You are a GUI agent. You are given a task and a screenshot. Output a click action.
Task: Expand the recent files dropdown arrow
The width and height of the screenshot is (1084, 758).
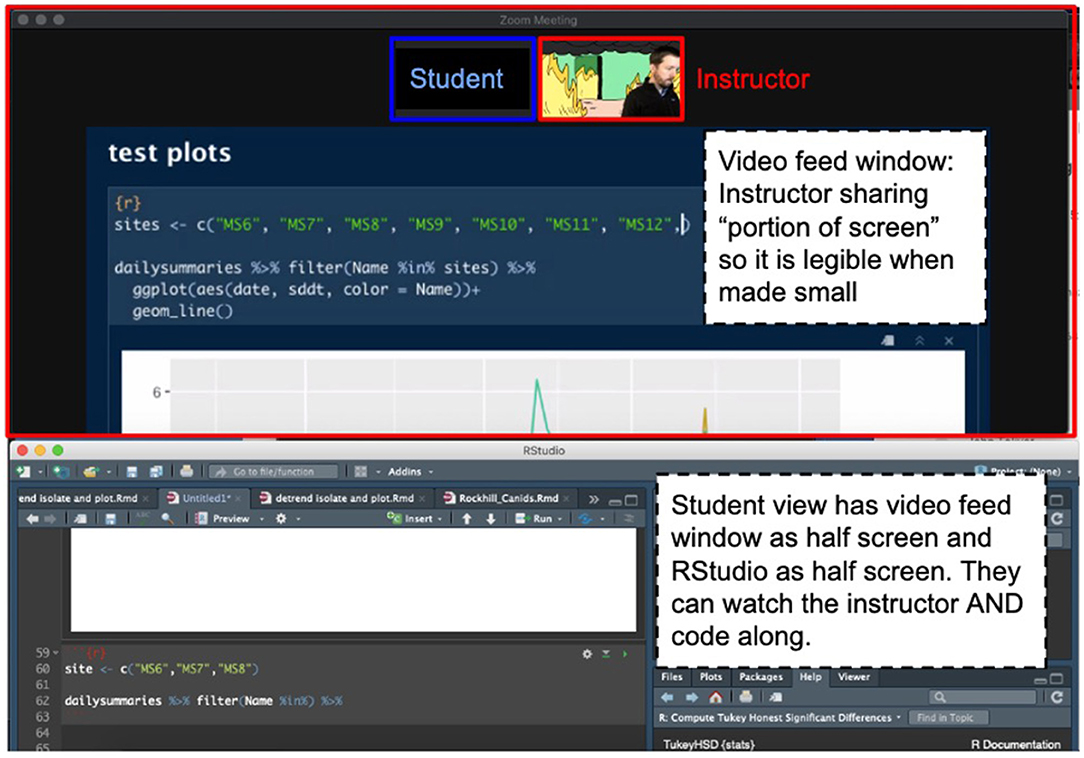pos(108,472)
